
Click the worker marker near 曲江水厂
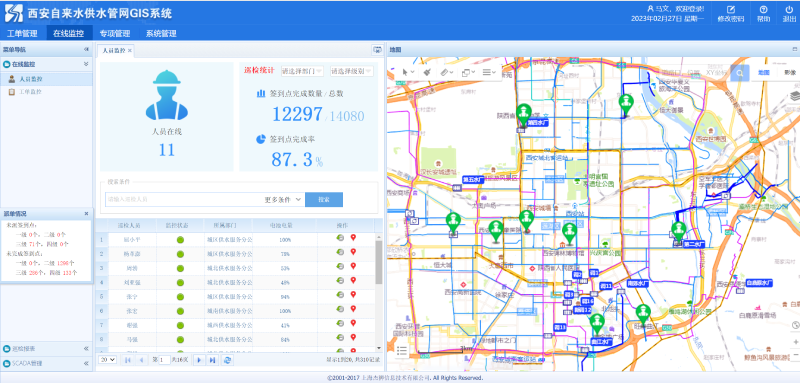[596, 323]
